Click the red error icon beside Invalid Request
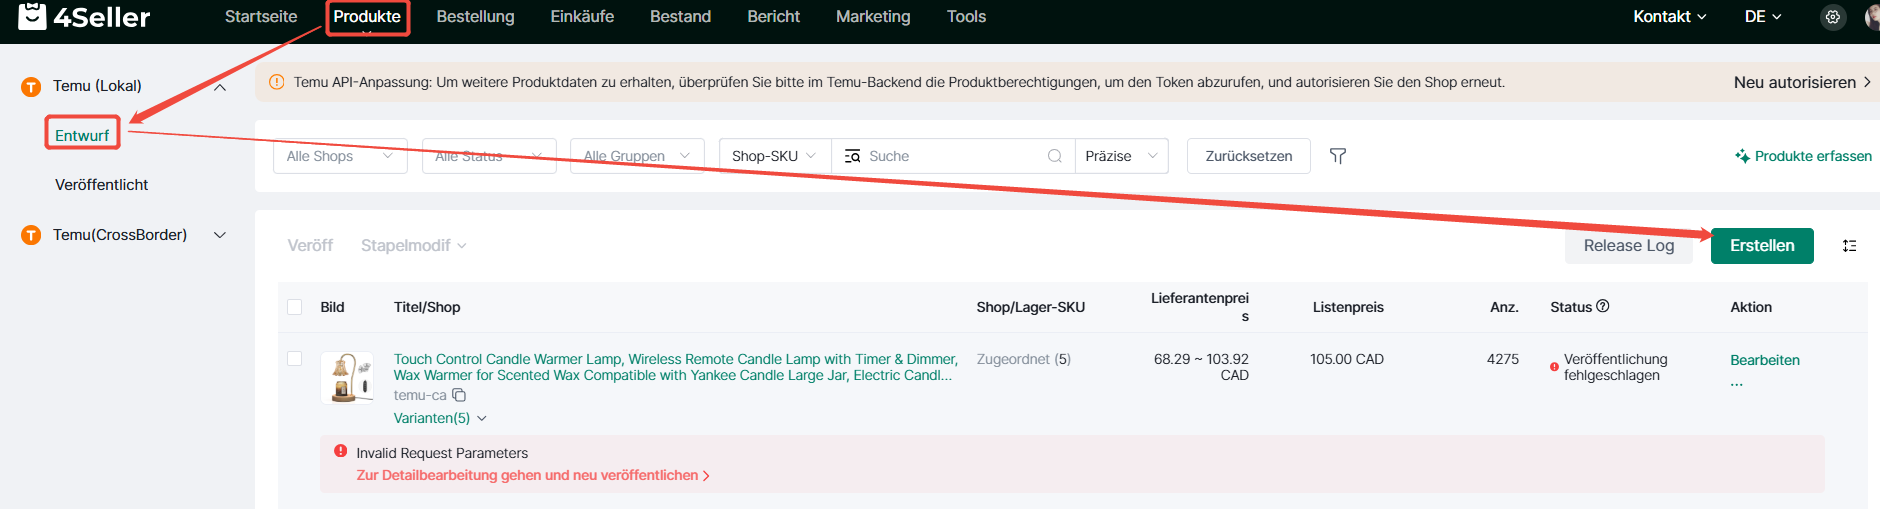The width and height of the screenshot is (1880, 509). pyautogui.click(x=340, y=451)
